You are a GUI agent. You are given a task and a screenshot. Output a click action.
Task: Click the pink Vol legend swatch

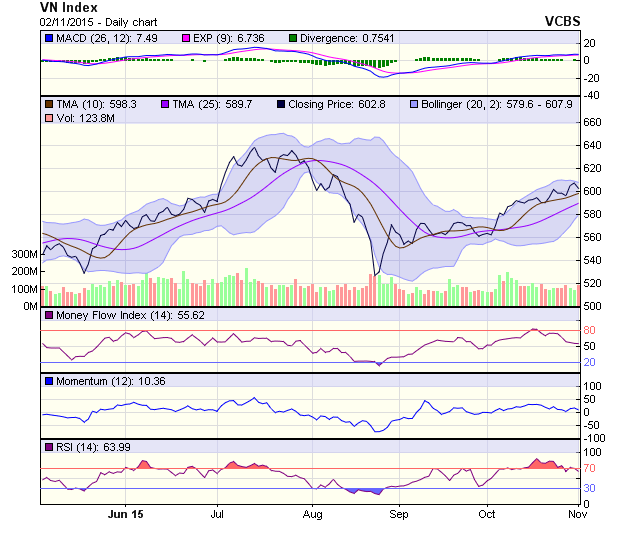pyautogui.click(x=48, y=118)
